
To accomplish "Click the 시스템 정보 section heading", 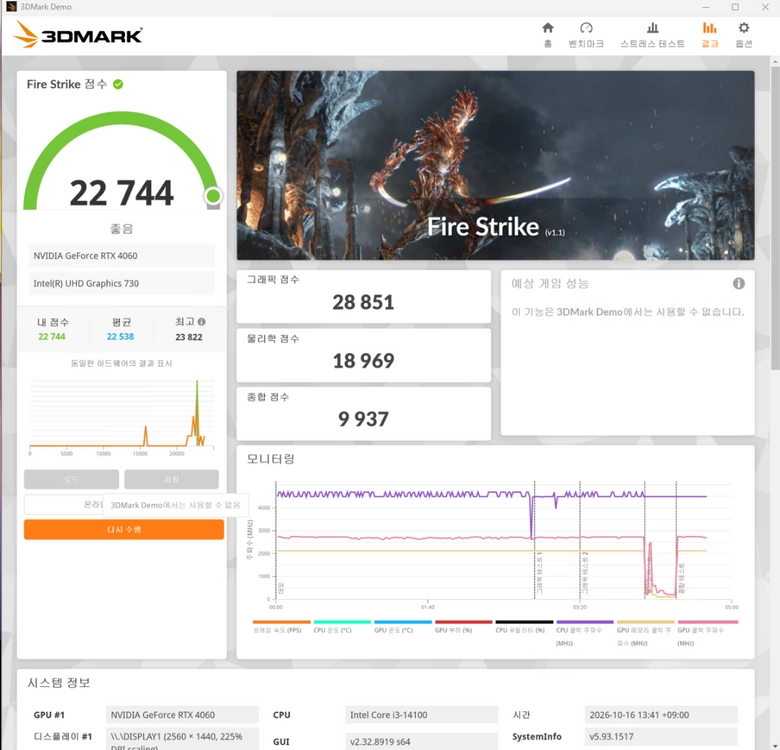I will (59, 682).
